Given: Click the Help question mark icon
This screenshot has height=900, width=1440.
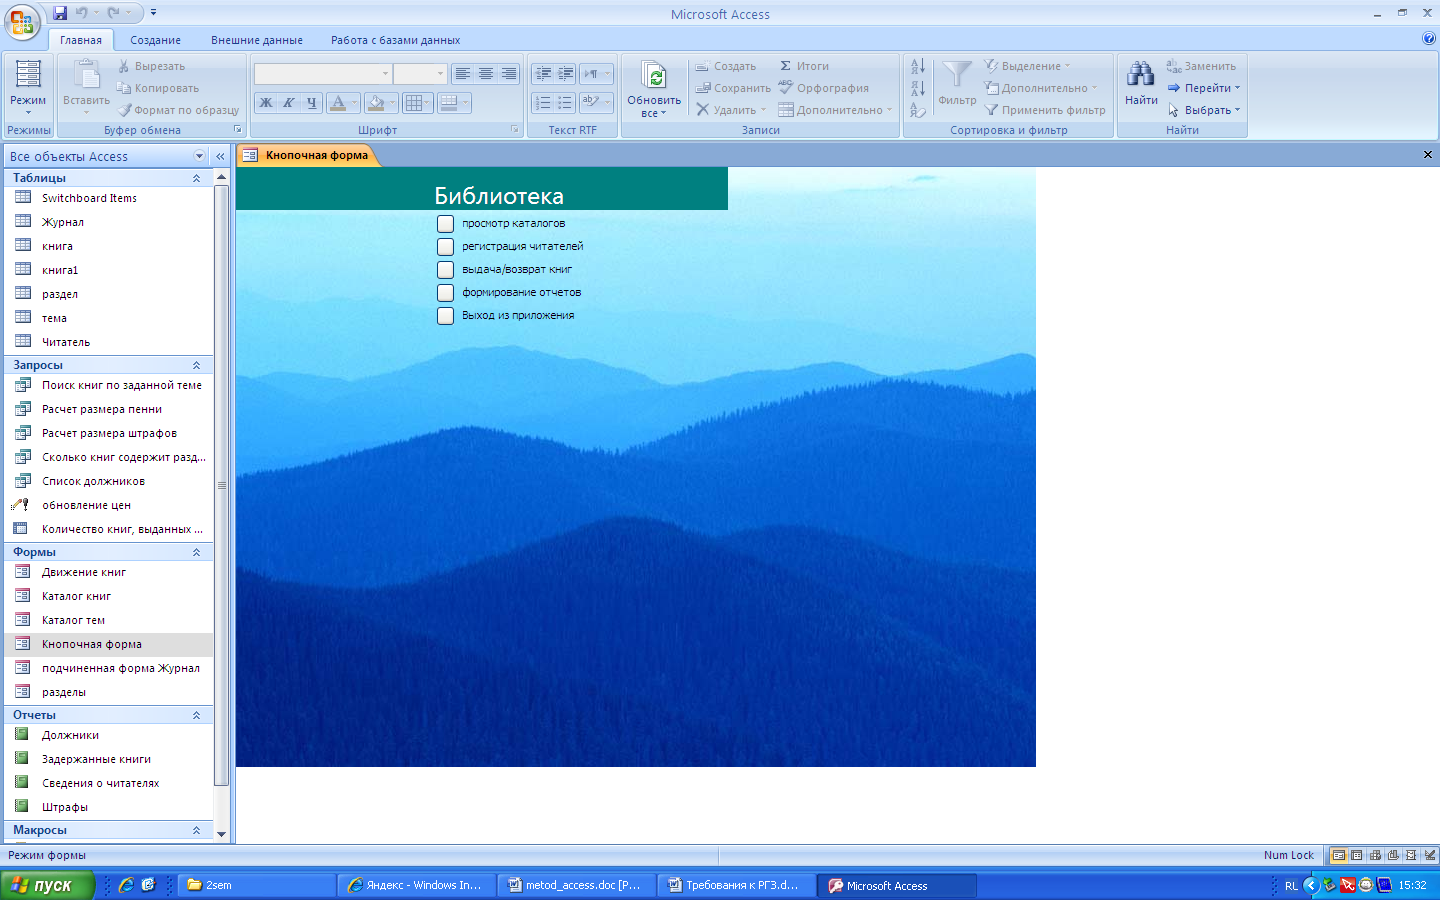Looking at the screenshot, I should pos(1428,39).
